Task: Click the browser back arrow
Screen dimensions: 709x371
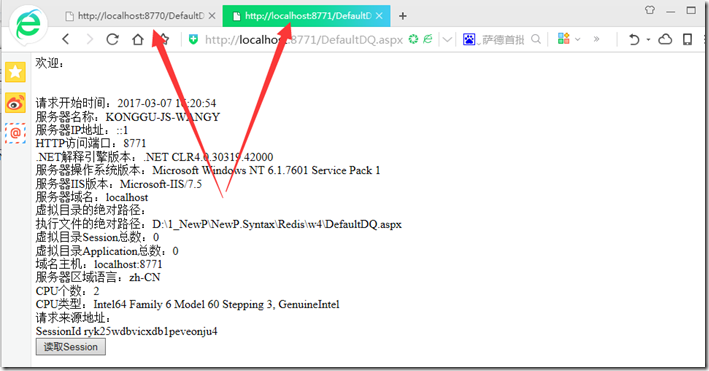Action: [66, 39]
